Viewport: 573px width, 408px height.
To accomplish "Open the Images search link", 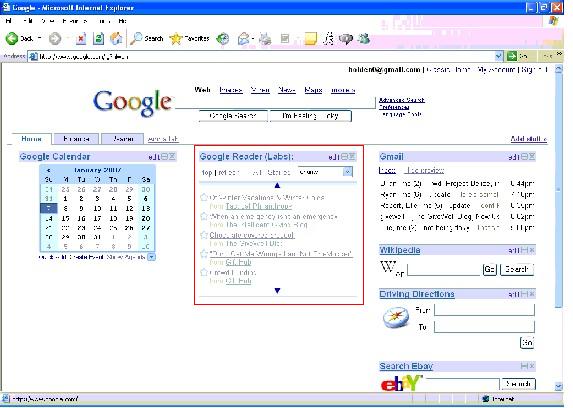I will pos(231,90).
